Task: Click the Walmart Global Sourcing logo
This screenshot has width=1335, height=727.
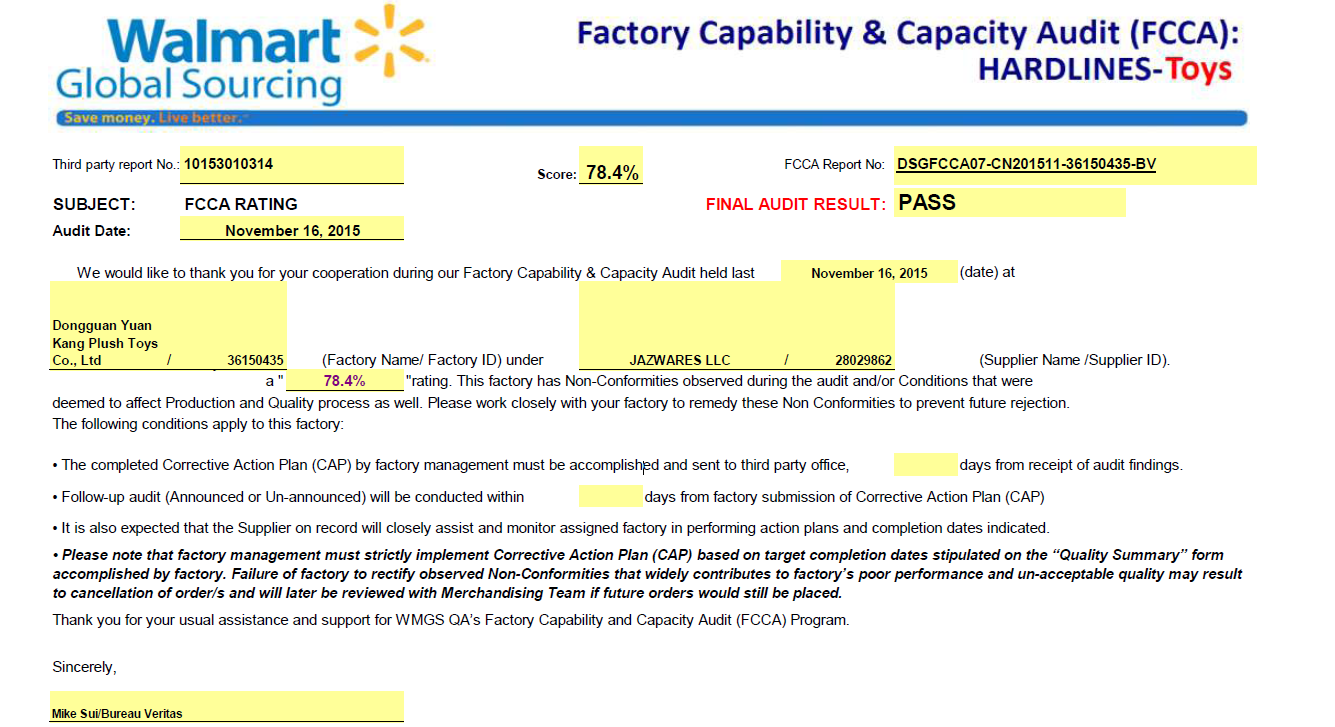Action: pos(241,54)
